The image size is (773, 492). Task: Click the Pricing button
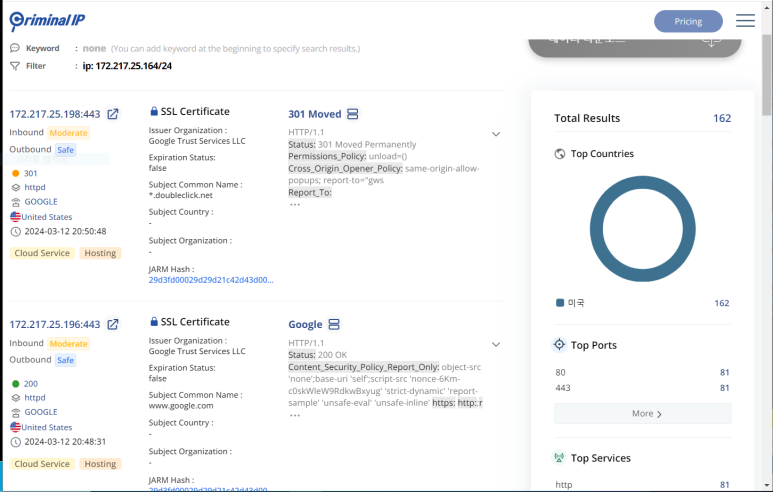(x=688, y=21)
